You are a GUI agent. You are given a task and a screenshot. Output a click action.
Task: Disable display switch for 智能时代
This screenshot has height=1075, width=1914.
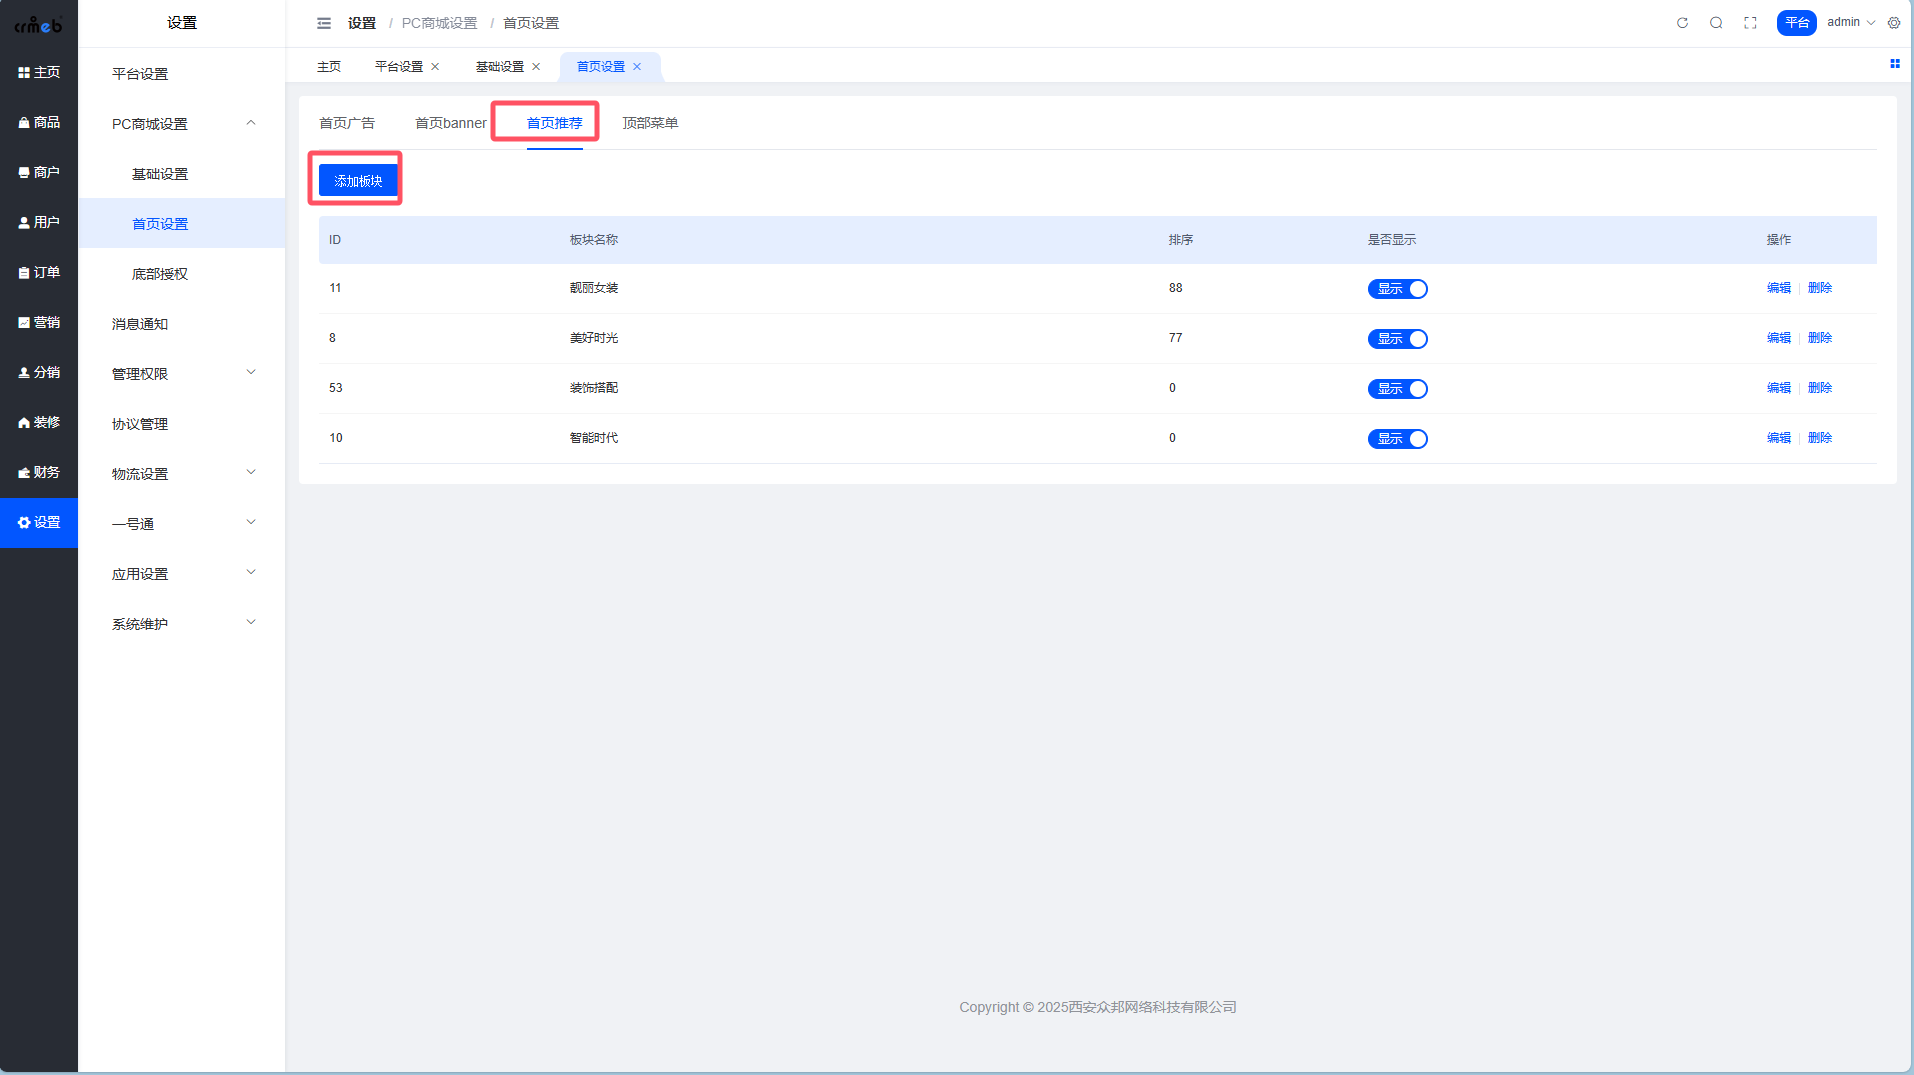point(1397,439)
